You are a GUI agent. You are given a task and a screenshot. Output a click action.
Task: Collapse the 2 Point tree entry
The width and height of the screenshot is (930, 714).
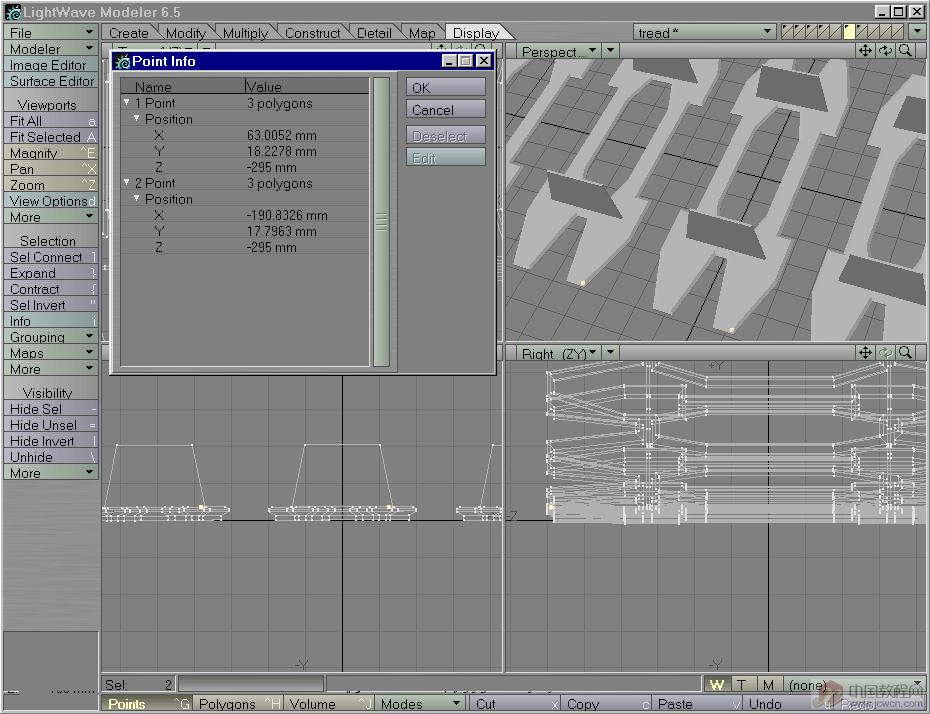click(x=126, y=182)
